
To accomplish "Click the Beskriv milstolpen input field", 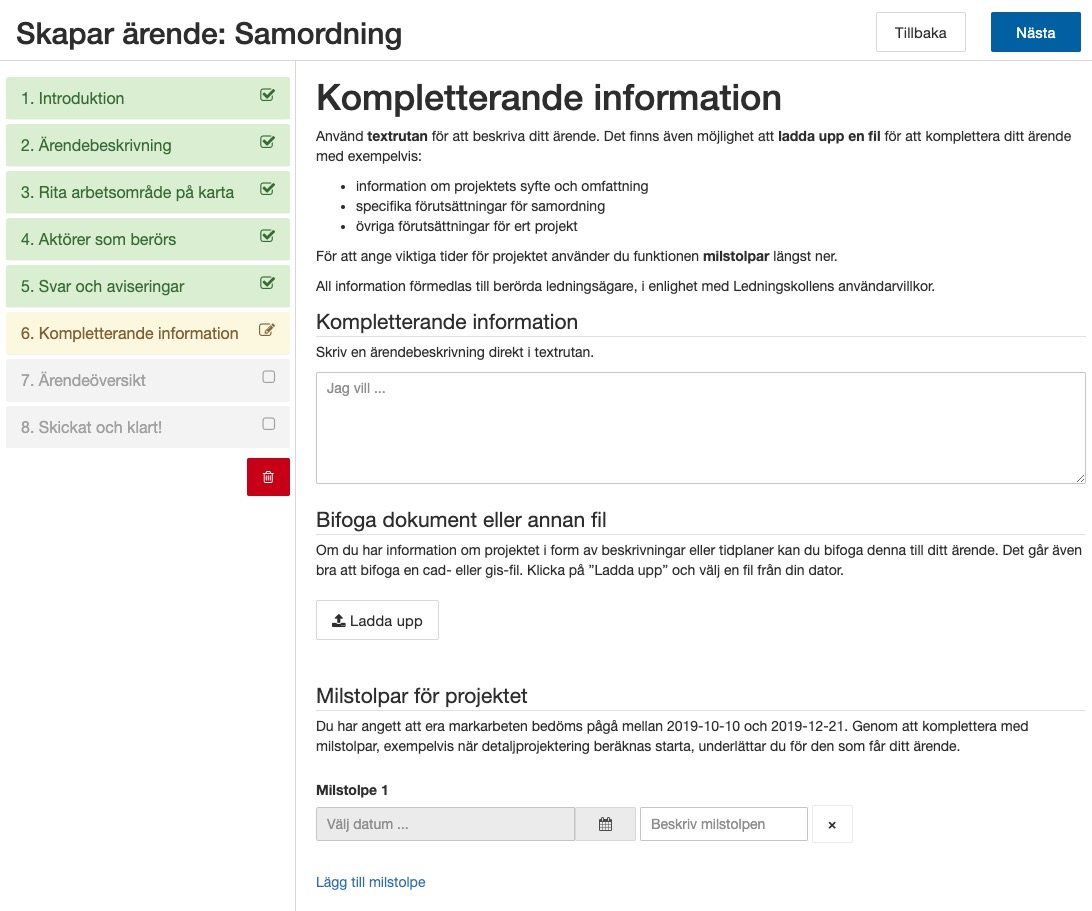I will click(x=723, y=823).
